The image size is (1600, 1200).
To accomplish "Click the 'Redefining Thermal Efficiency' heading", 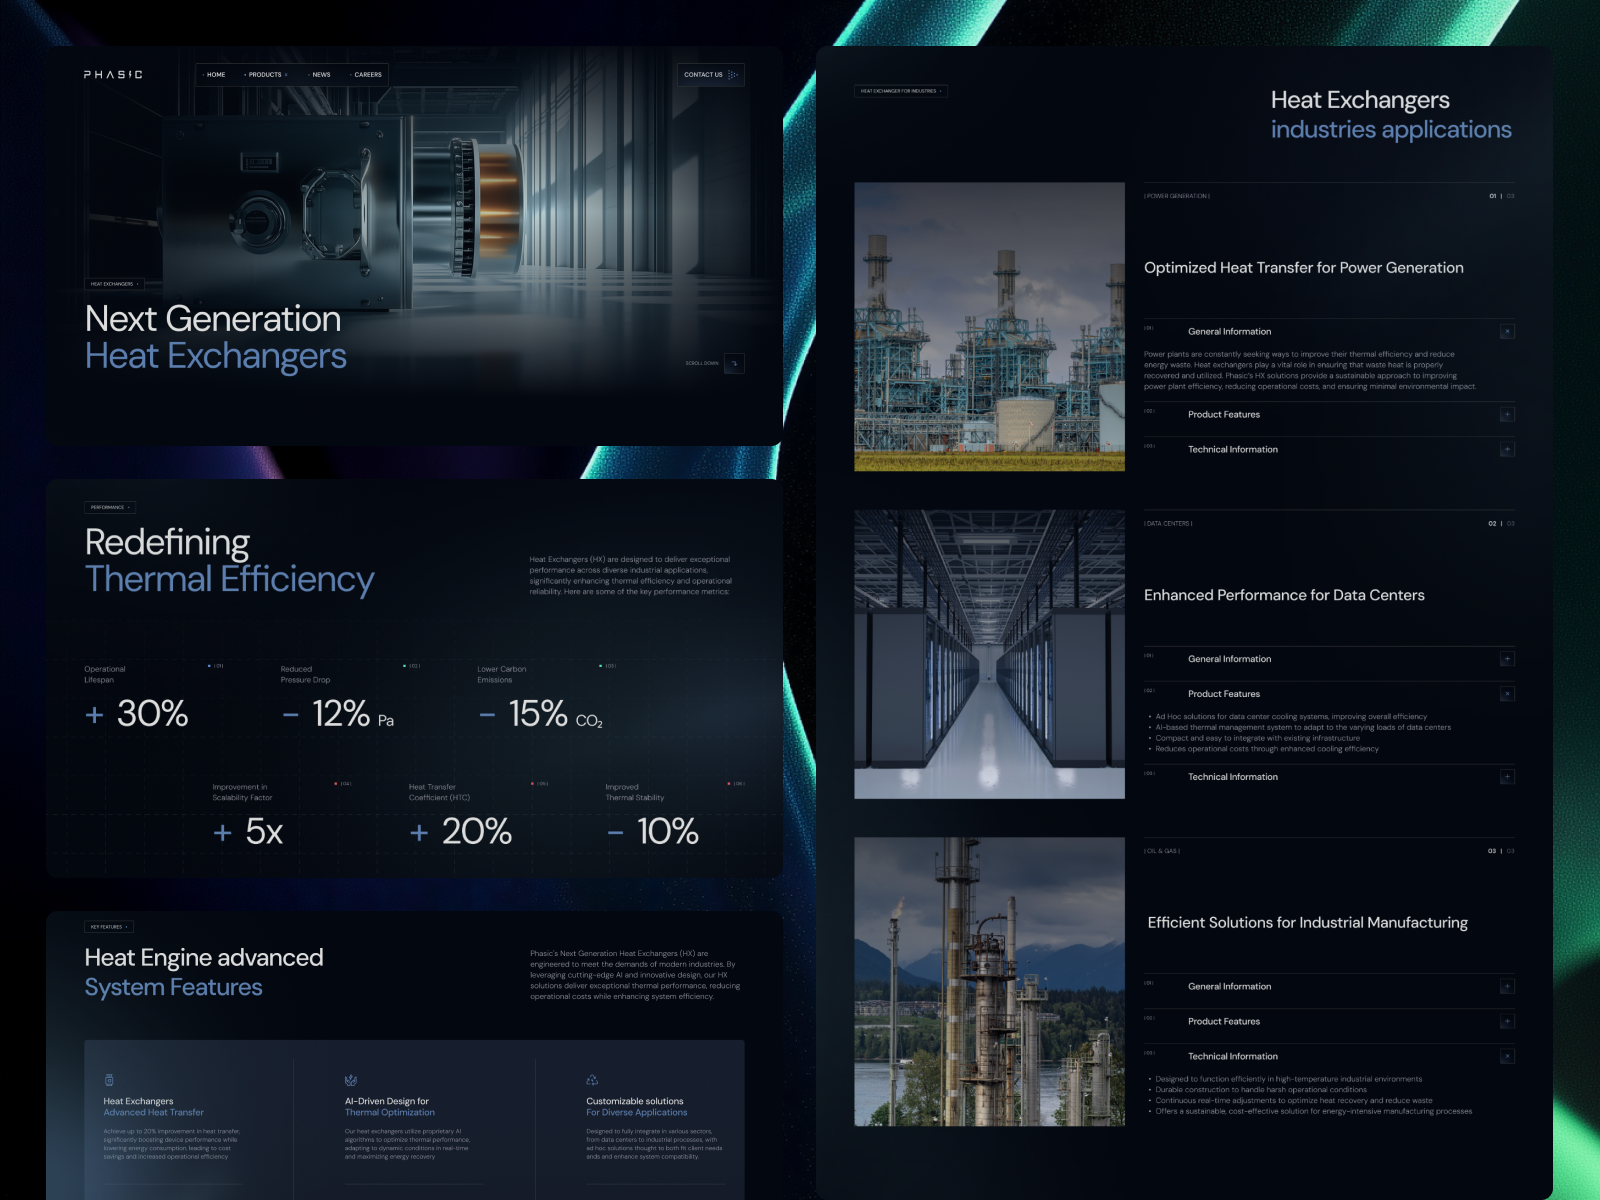I will click(230, 560).
